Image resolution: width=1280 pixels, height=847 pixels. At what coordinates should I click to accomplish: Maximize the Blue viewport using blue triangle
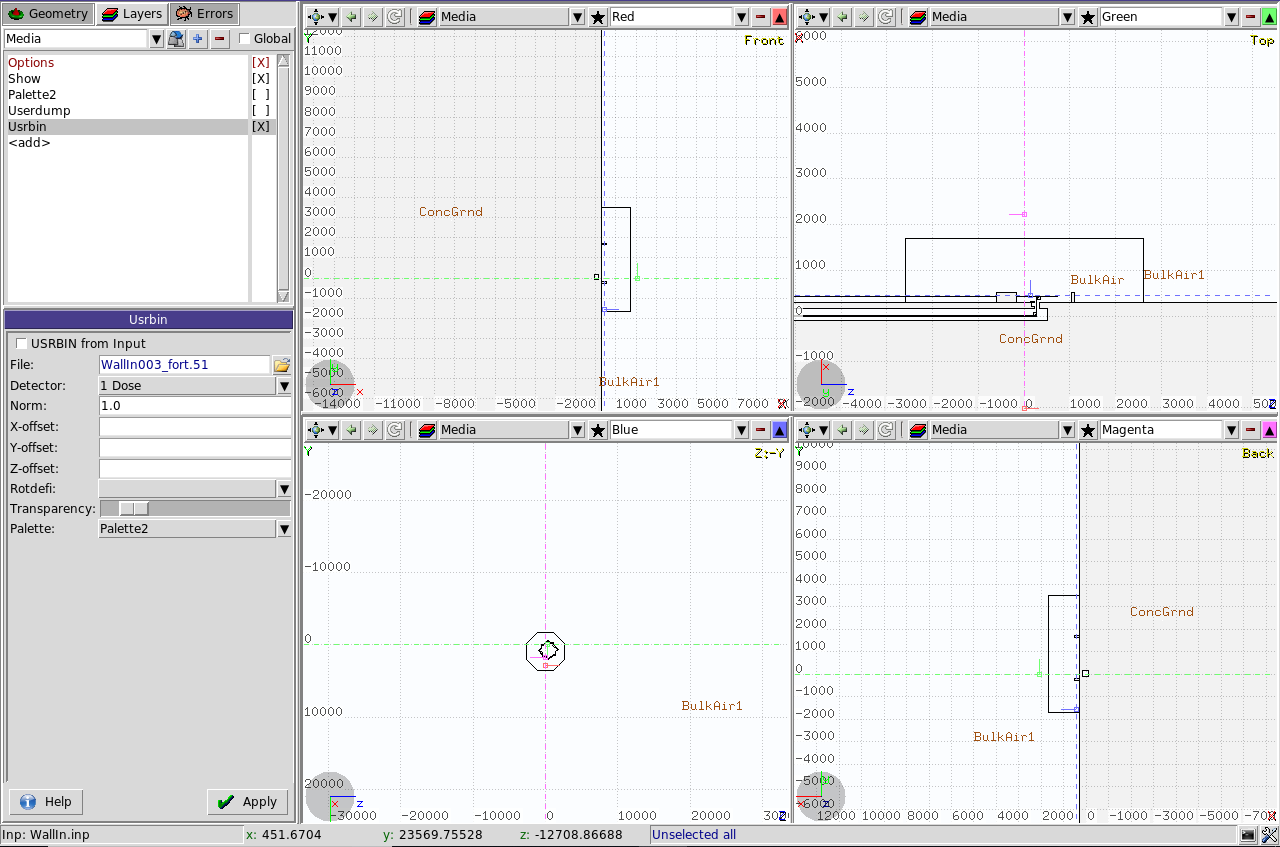(x=780, y=430)
